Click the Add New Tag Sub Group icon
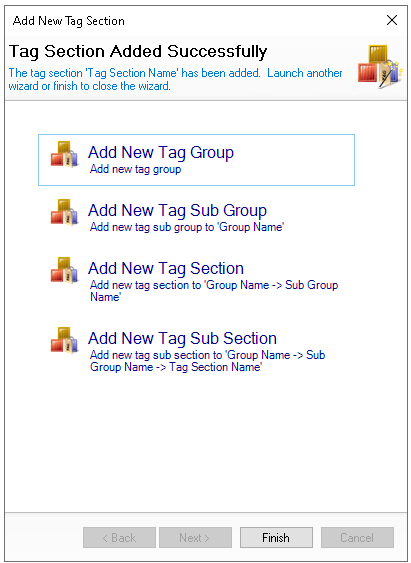Screen dimensions: 411x563 pos(64,213)
